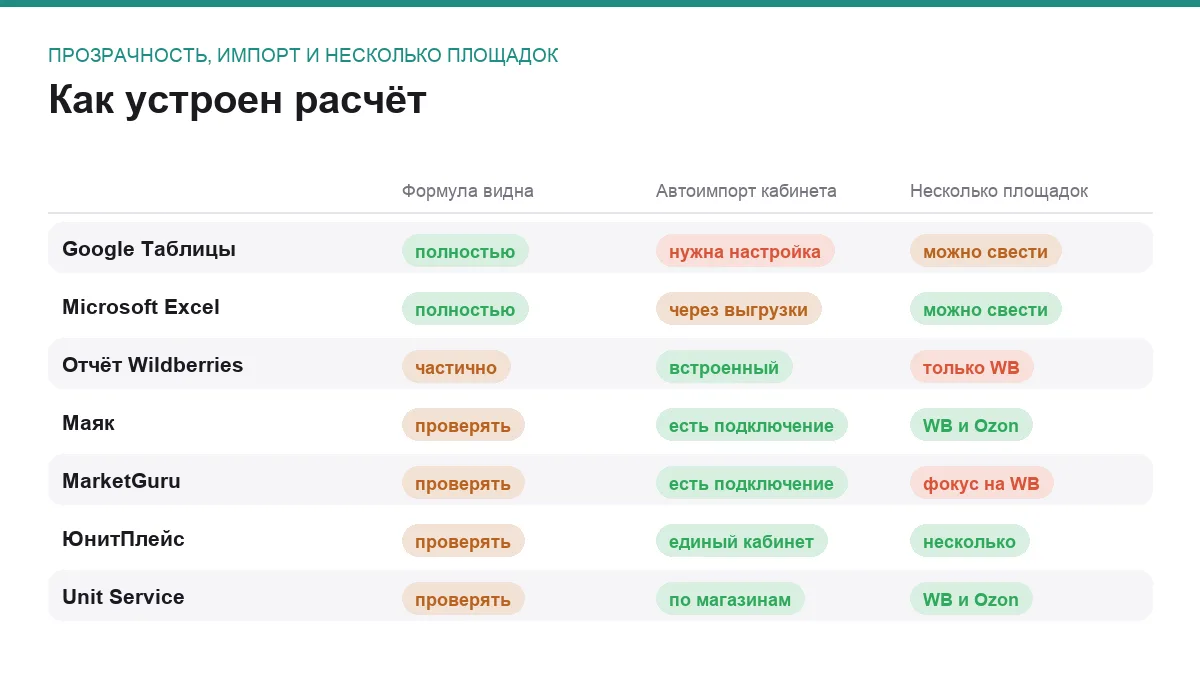Click 'есть подключение' badge in Маяк row
This screenshot has width=1200, height=676.
pos(751,425)
